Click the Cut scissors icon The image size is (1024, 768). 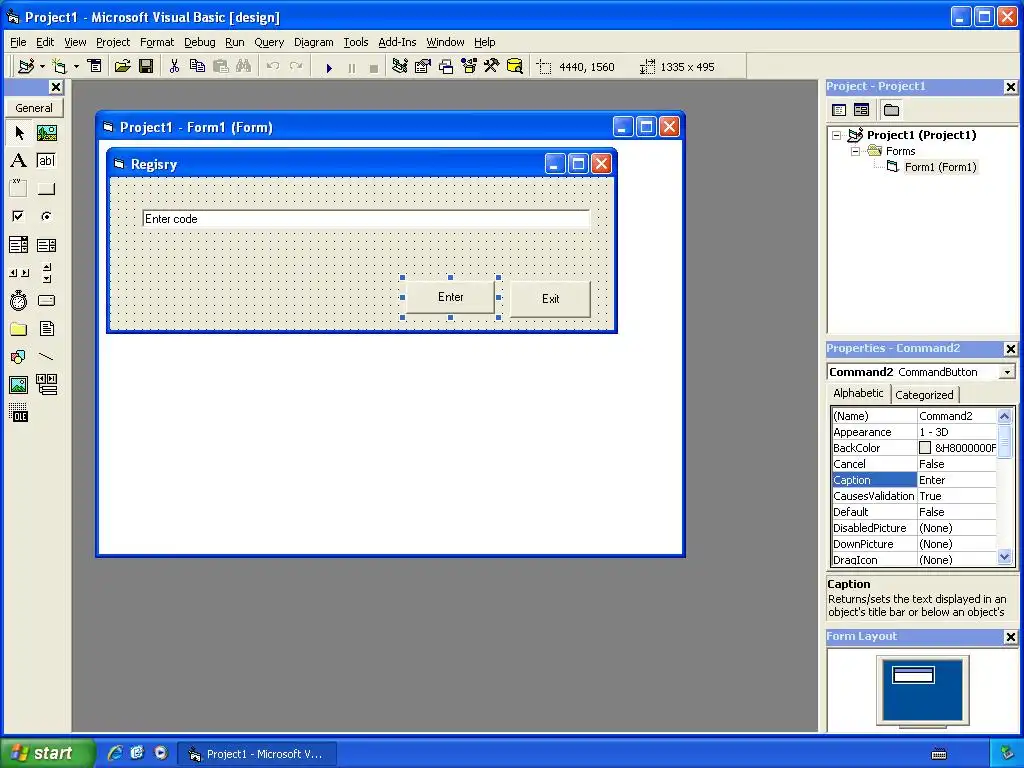pyautogui.click(x=174, y=67)
